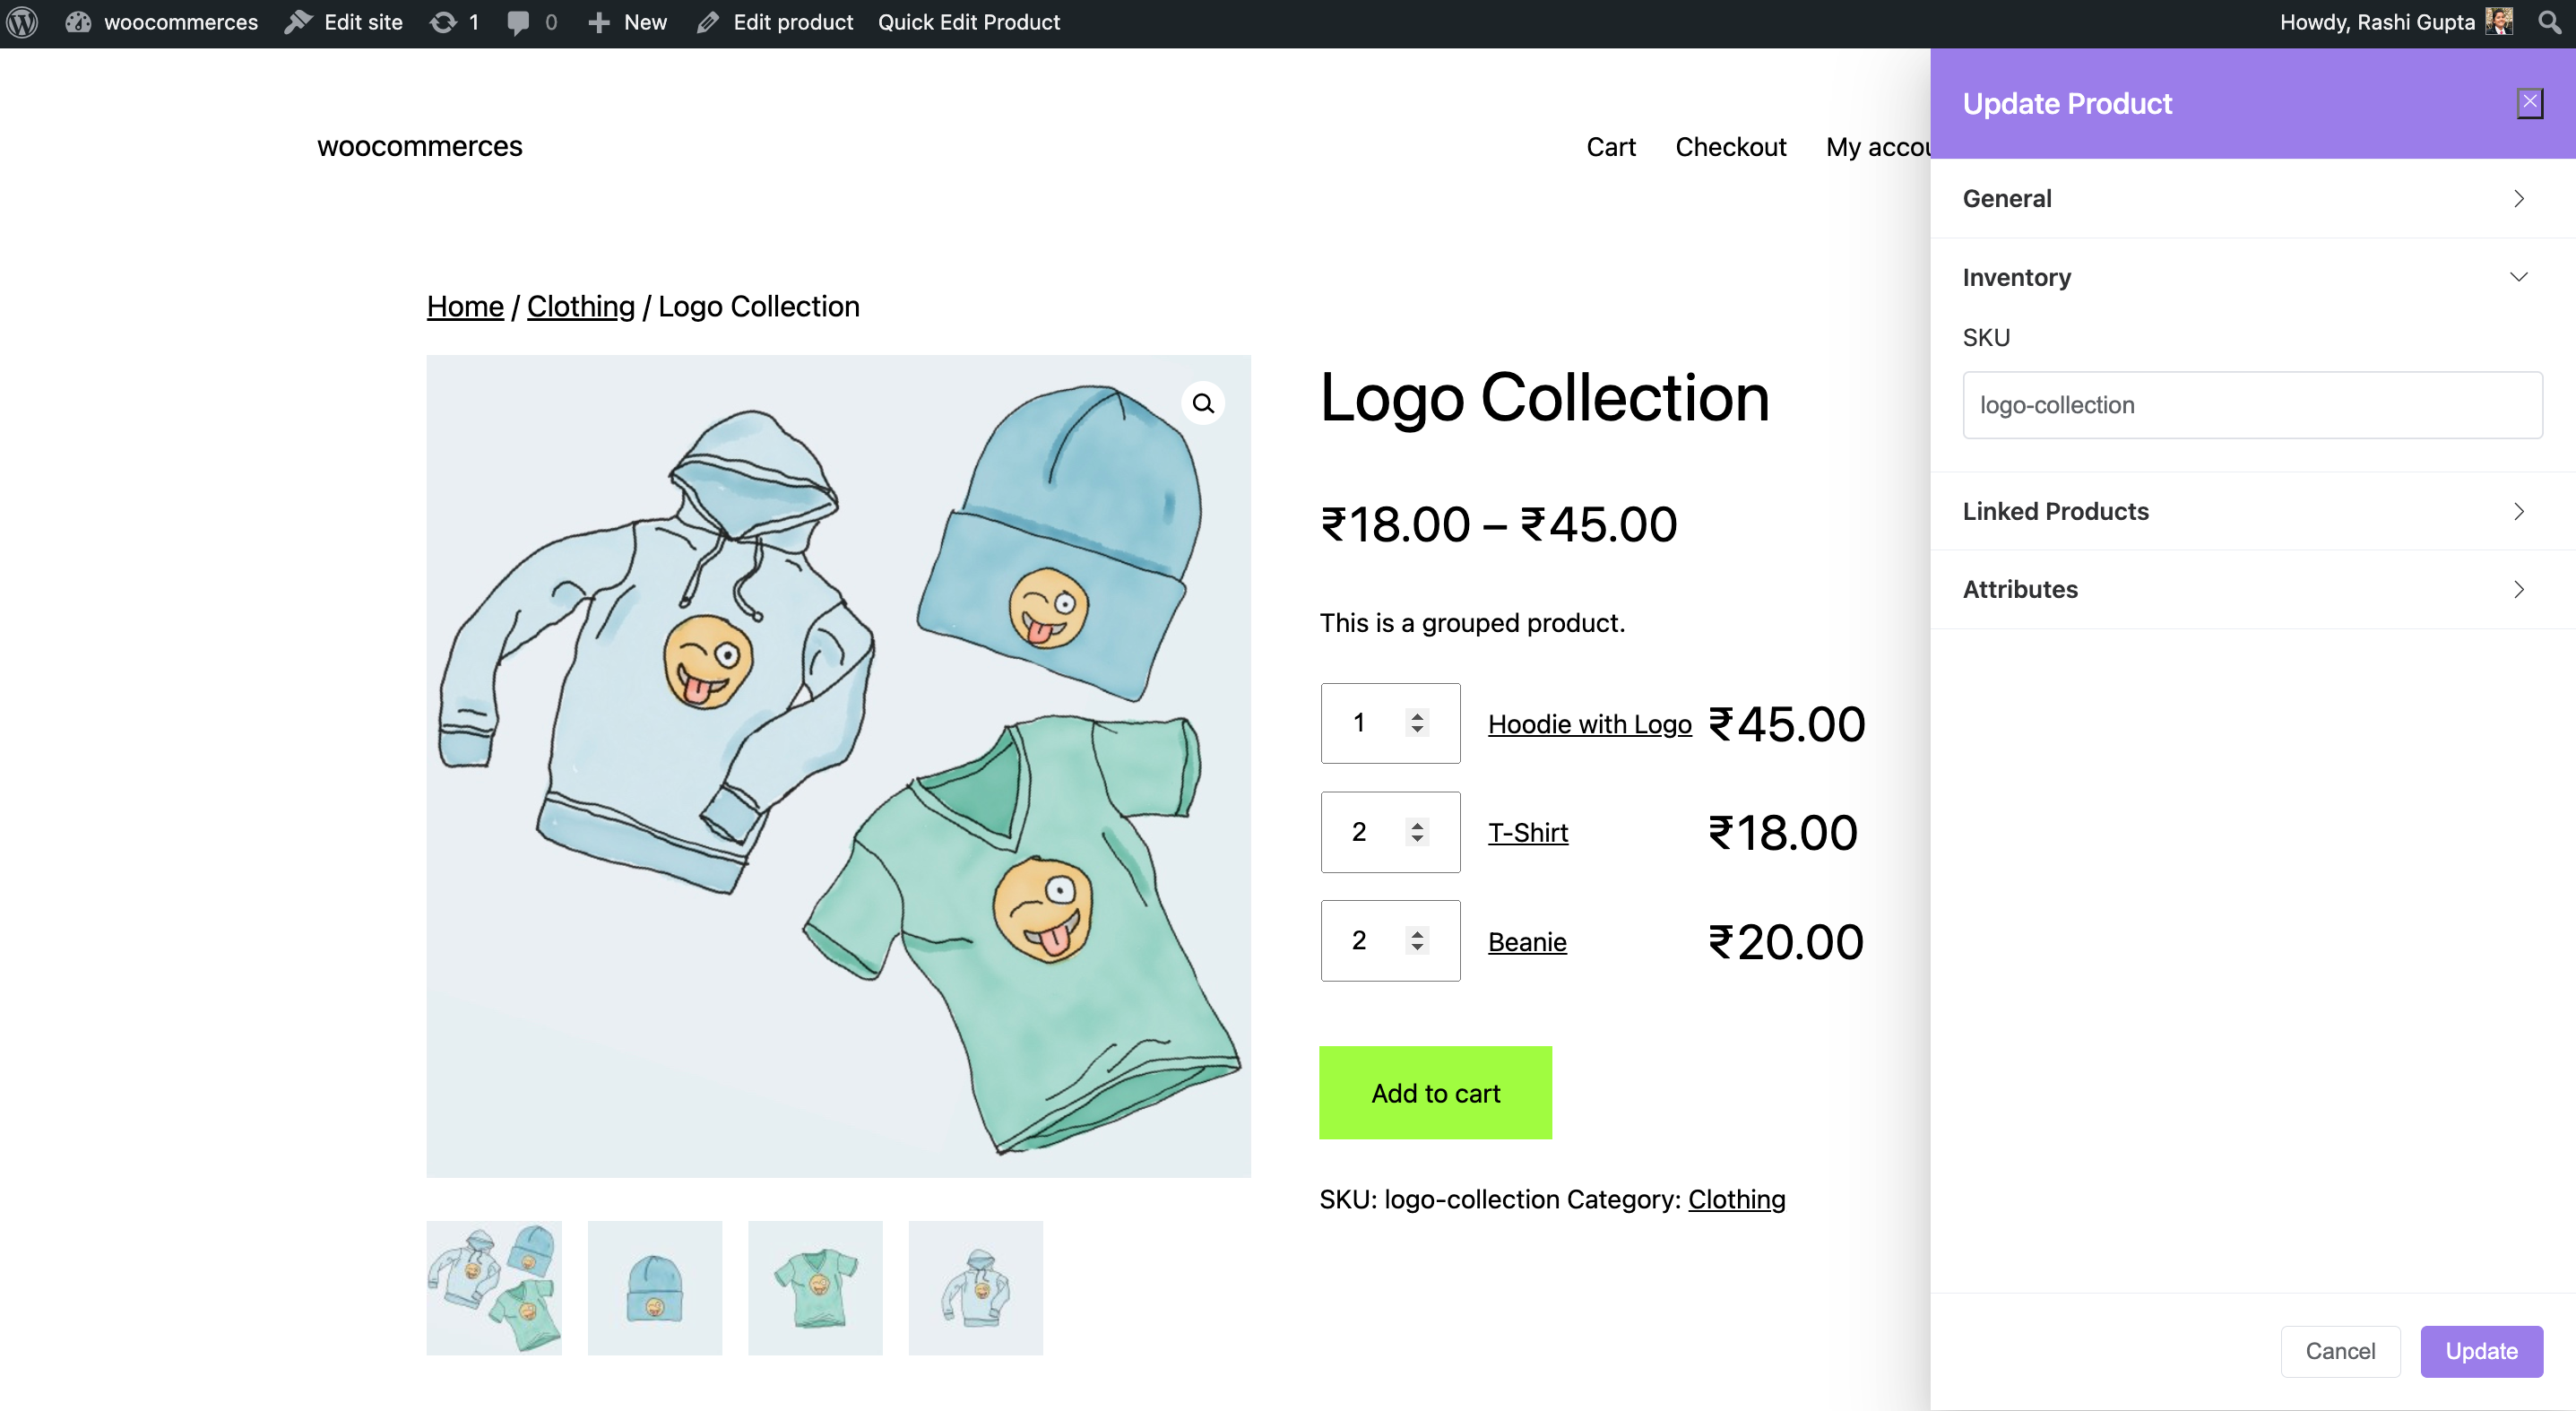Collapse the Inventory section
The image size is (2576, 1411).
(x=2252, y=277)
